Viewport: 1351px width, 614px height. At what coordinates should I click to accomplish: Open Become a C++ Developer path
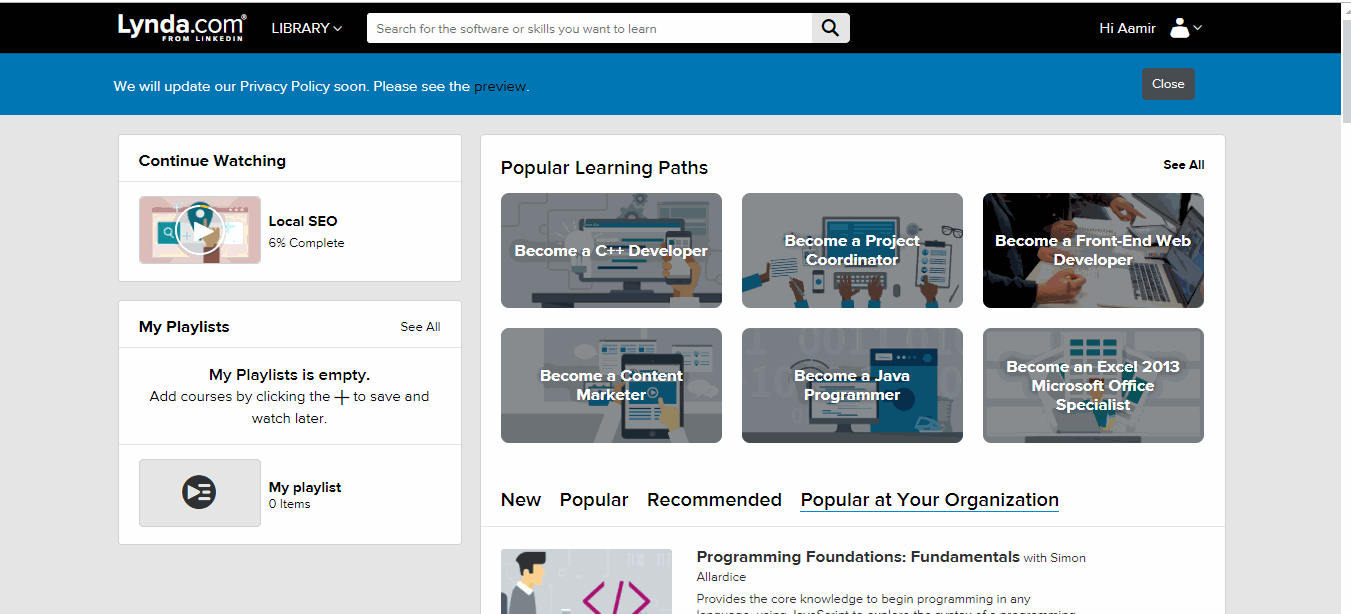[611, 250]
